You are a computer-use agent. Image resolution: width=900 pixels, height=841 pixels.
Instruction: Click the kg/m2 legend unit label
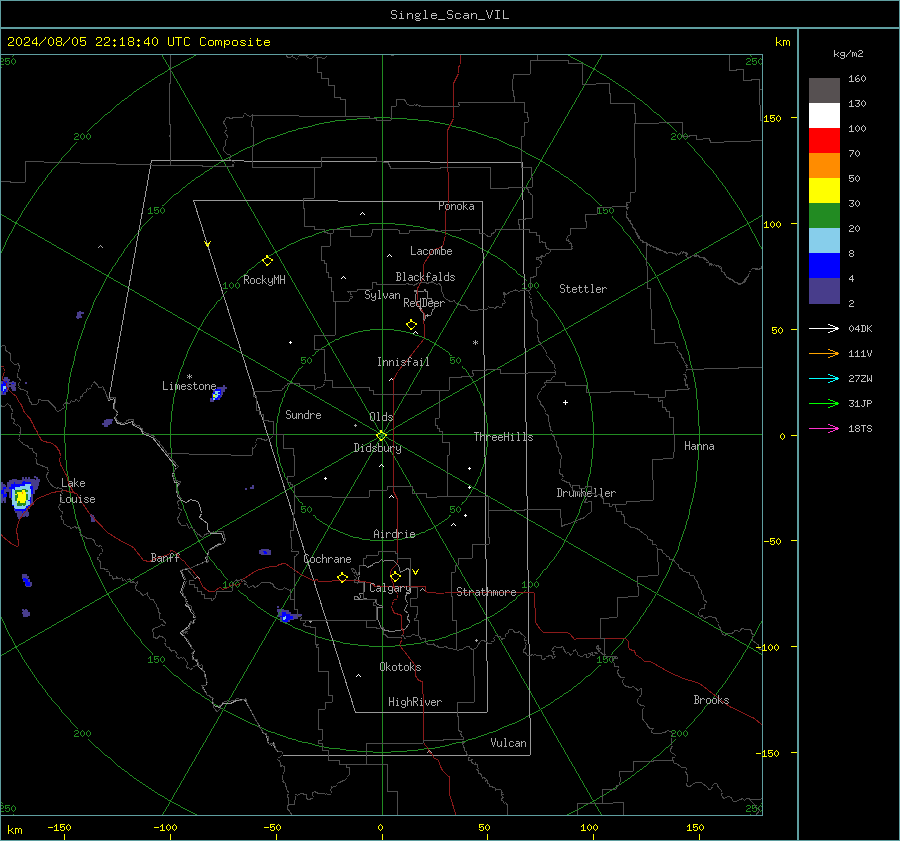(848, 54)
